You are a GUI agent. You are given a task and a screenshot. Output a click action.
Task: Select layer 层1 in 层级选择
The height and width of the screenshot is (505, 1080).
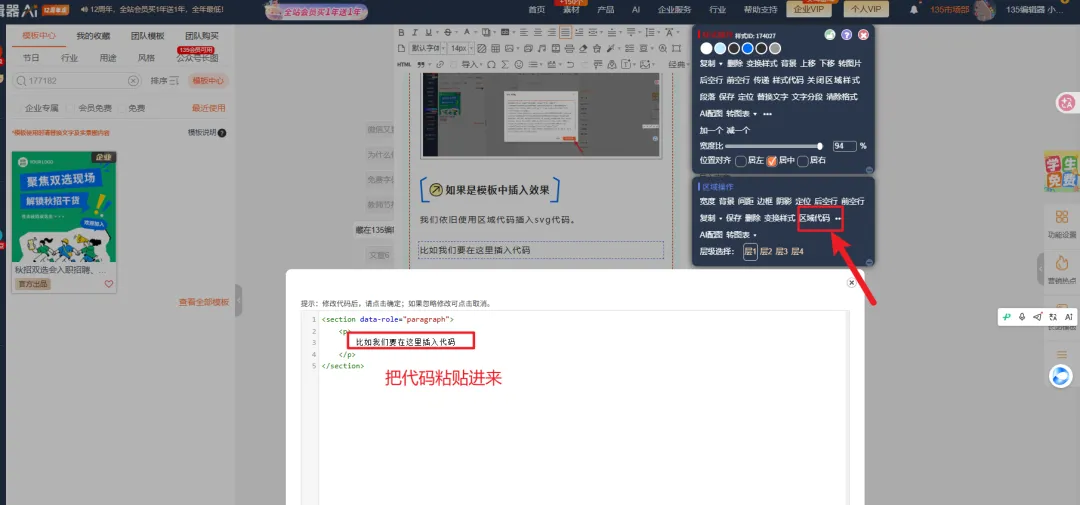point(750,251)
